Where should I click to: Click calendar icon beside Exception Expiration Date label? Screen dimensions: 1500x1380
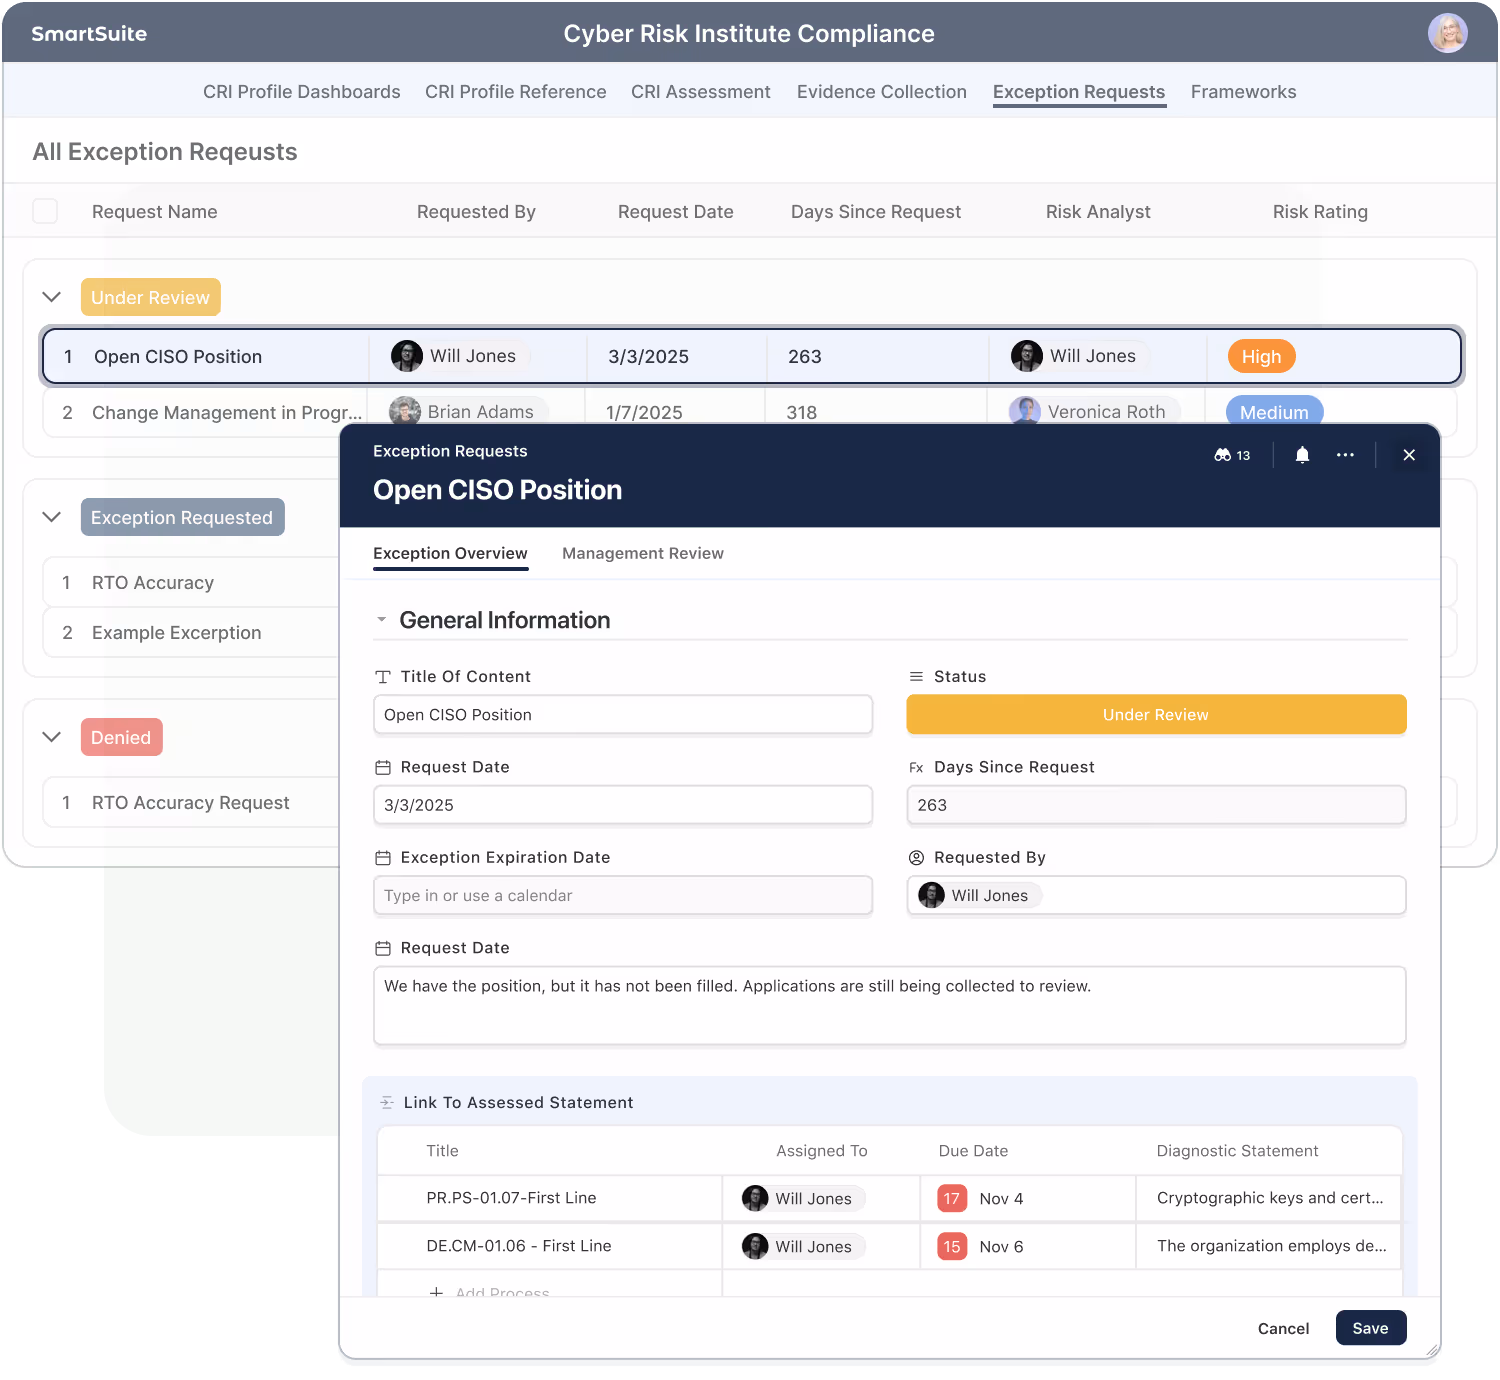382,858
